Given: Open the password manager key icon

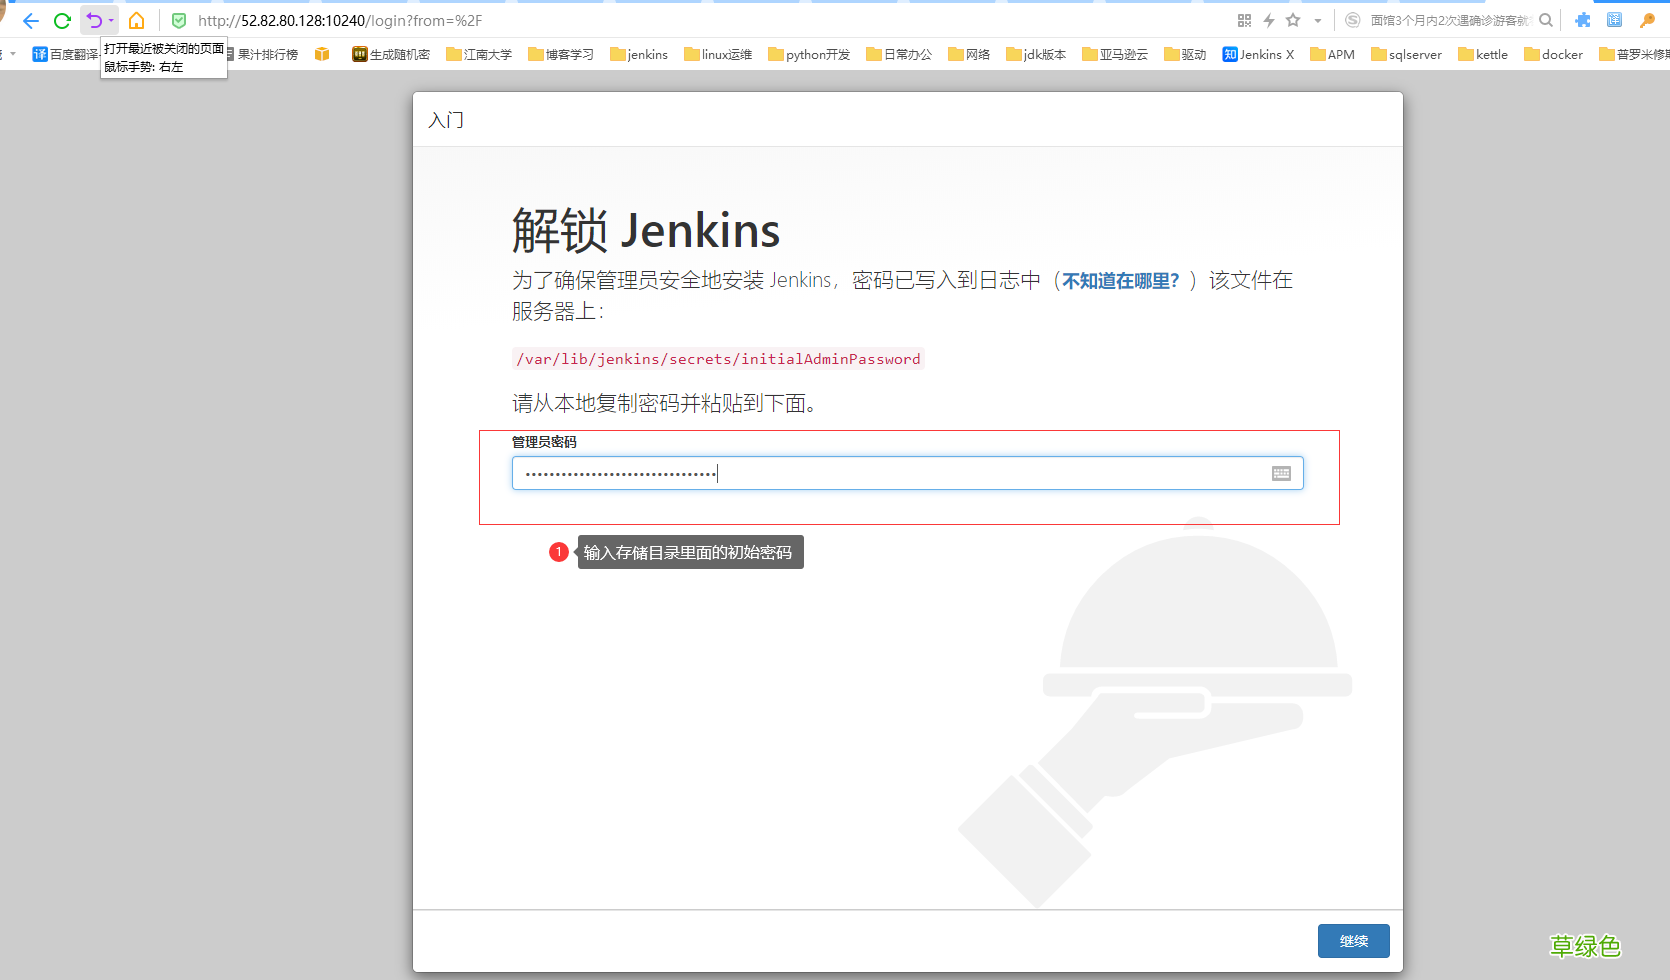Looking at the screenshot, I should pyautogui.click(x=1648, y=20).
